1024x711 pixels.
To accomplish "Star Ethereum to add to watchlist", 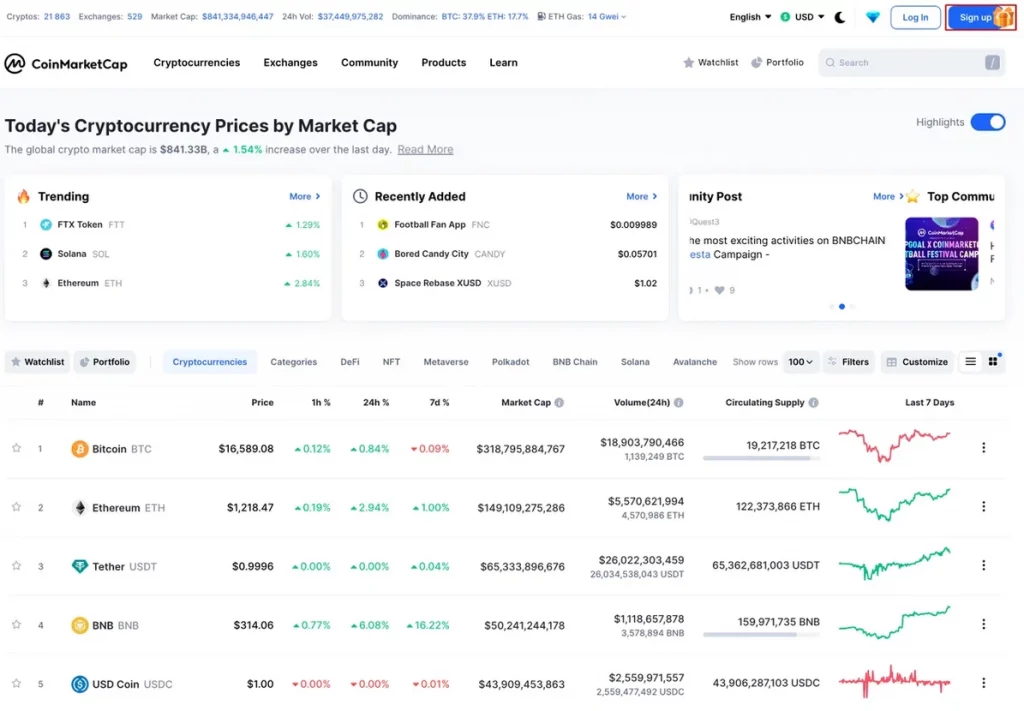I will pos(16,507).
